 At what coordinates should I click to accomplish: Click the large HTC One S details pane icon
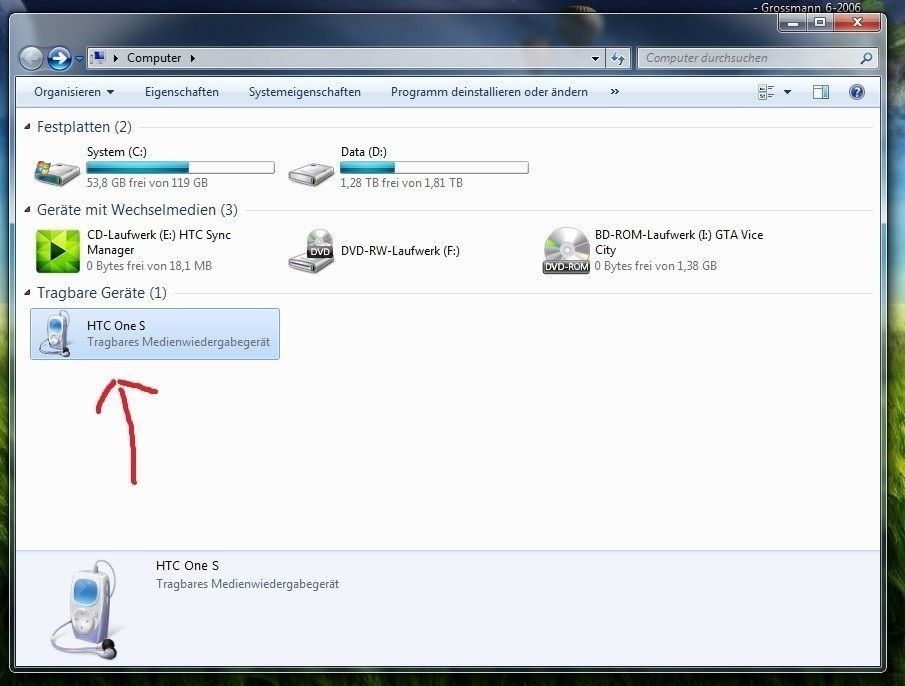click(x=85, y=609)
